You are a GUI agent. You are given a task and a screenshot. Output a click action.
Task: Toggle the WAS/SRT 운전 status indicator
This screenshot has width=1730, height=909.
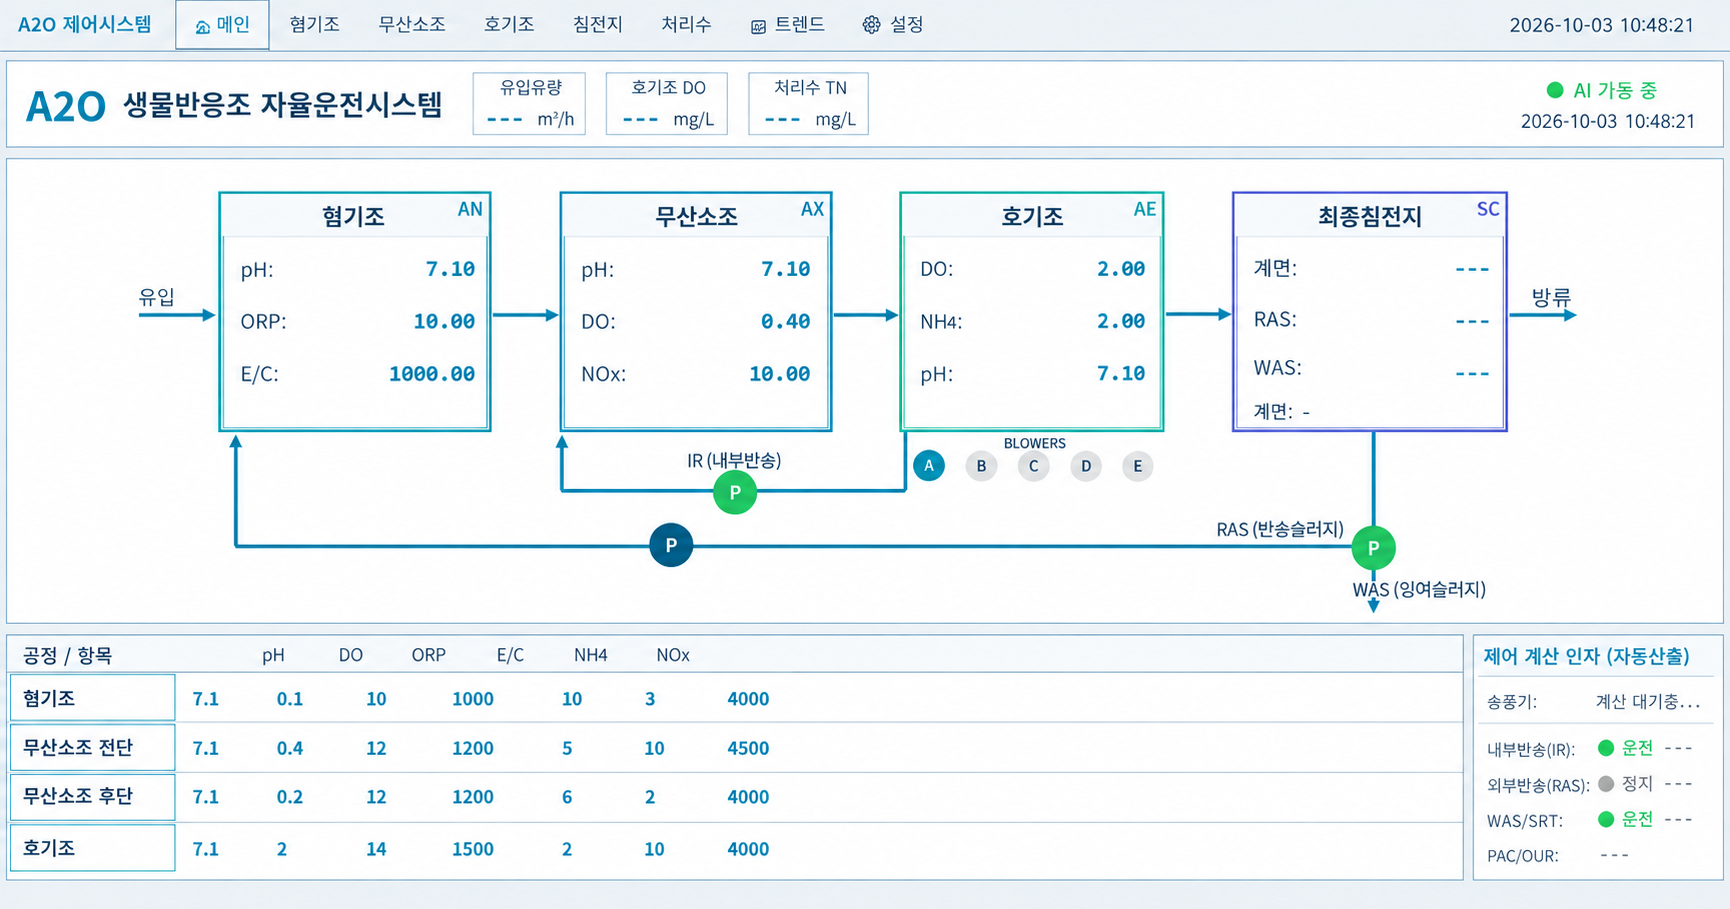point(1606,820)
